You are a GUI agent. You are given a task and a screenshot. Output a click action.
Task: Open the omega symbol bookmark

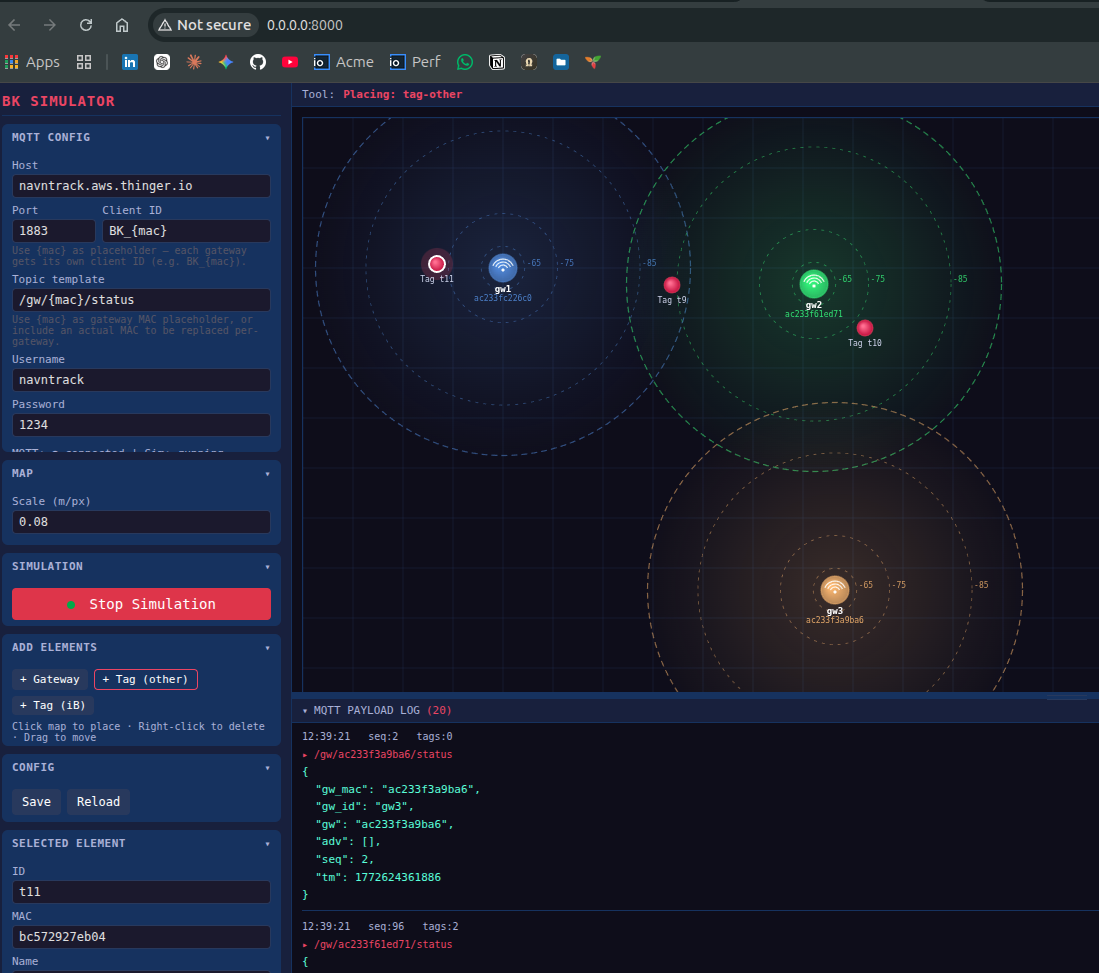[x=529, y=62]
